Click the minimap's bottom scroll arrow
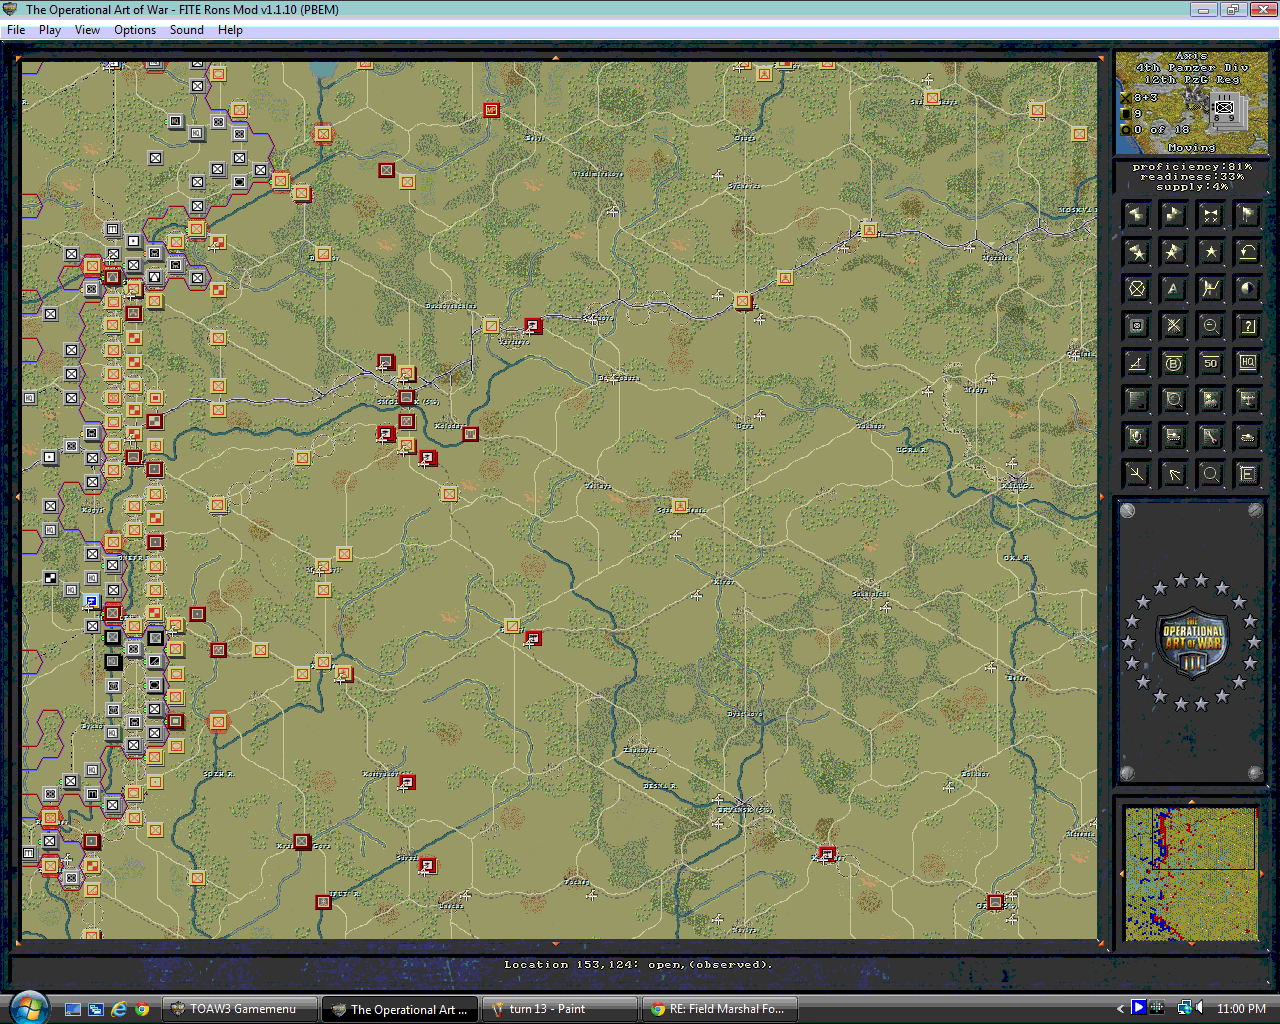Image resolution: width=1280 pixels, height=1024 pixels. (1191, 944)
